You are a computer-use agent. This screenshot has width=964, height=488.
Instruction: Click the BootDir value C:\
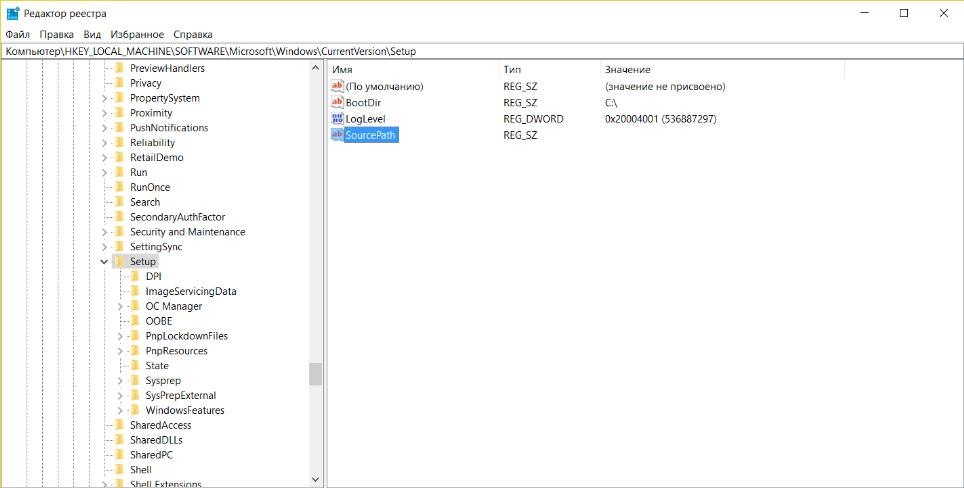click(610, 103)
